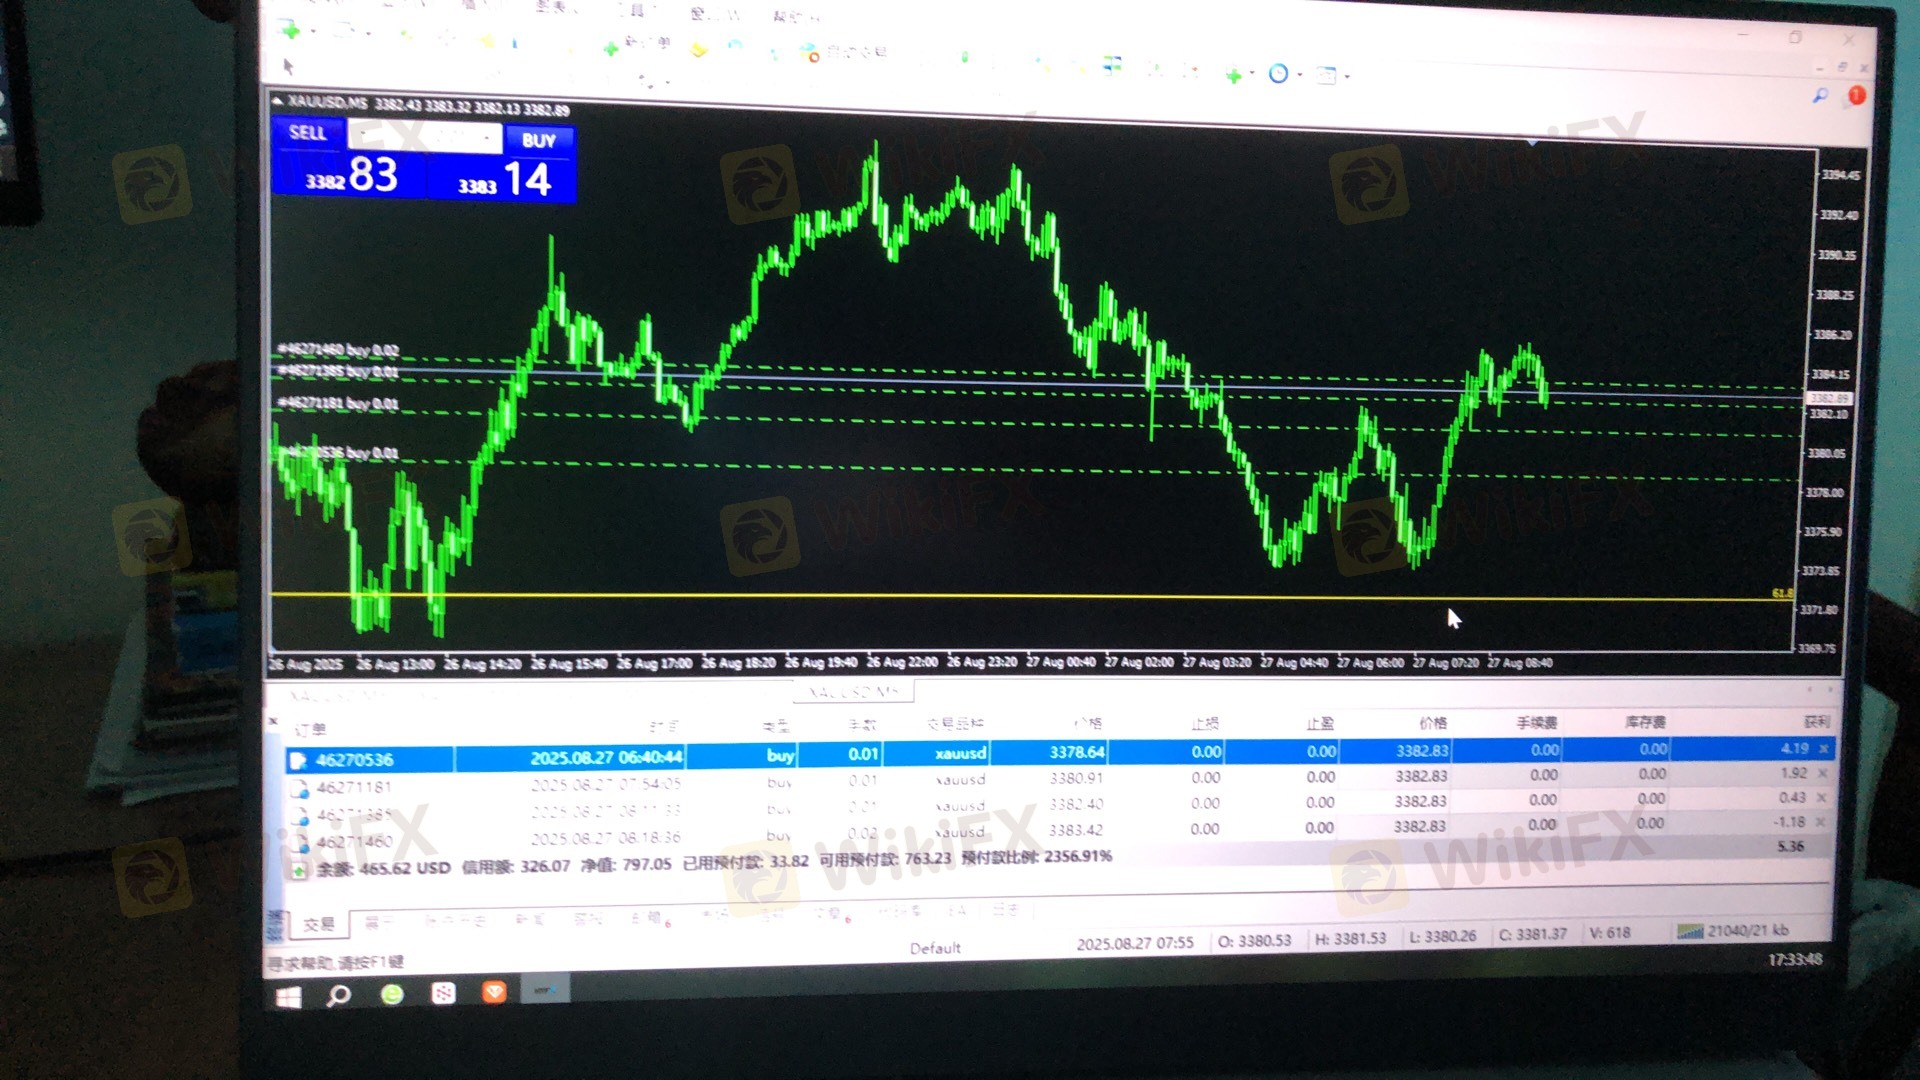Expand the new chart dropdown arrow
The height and width of the screenshot is (1080, 1920).
[313, 32]
